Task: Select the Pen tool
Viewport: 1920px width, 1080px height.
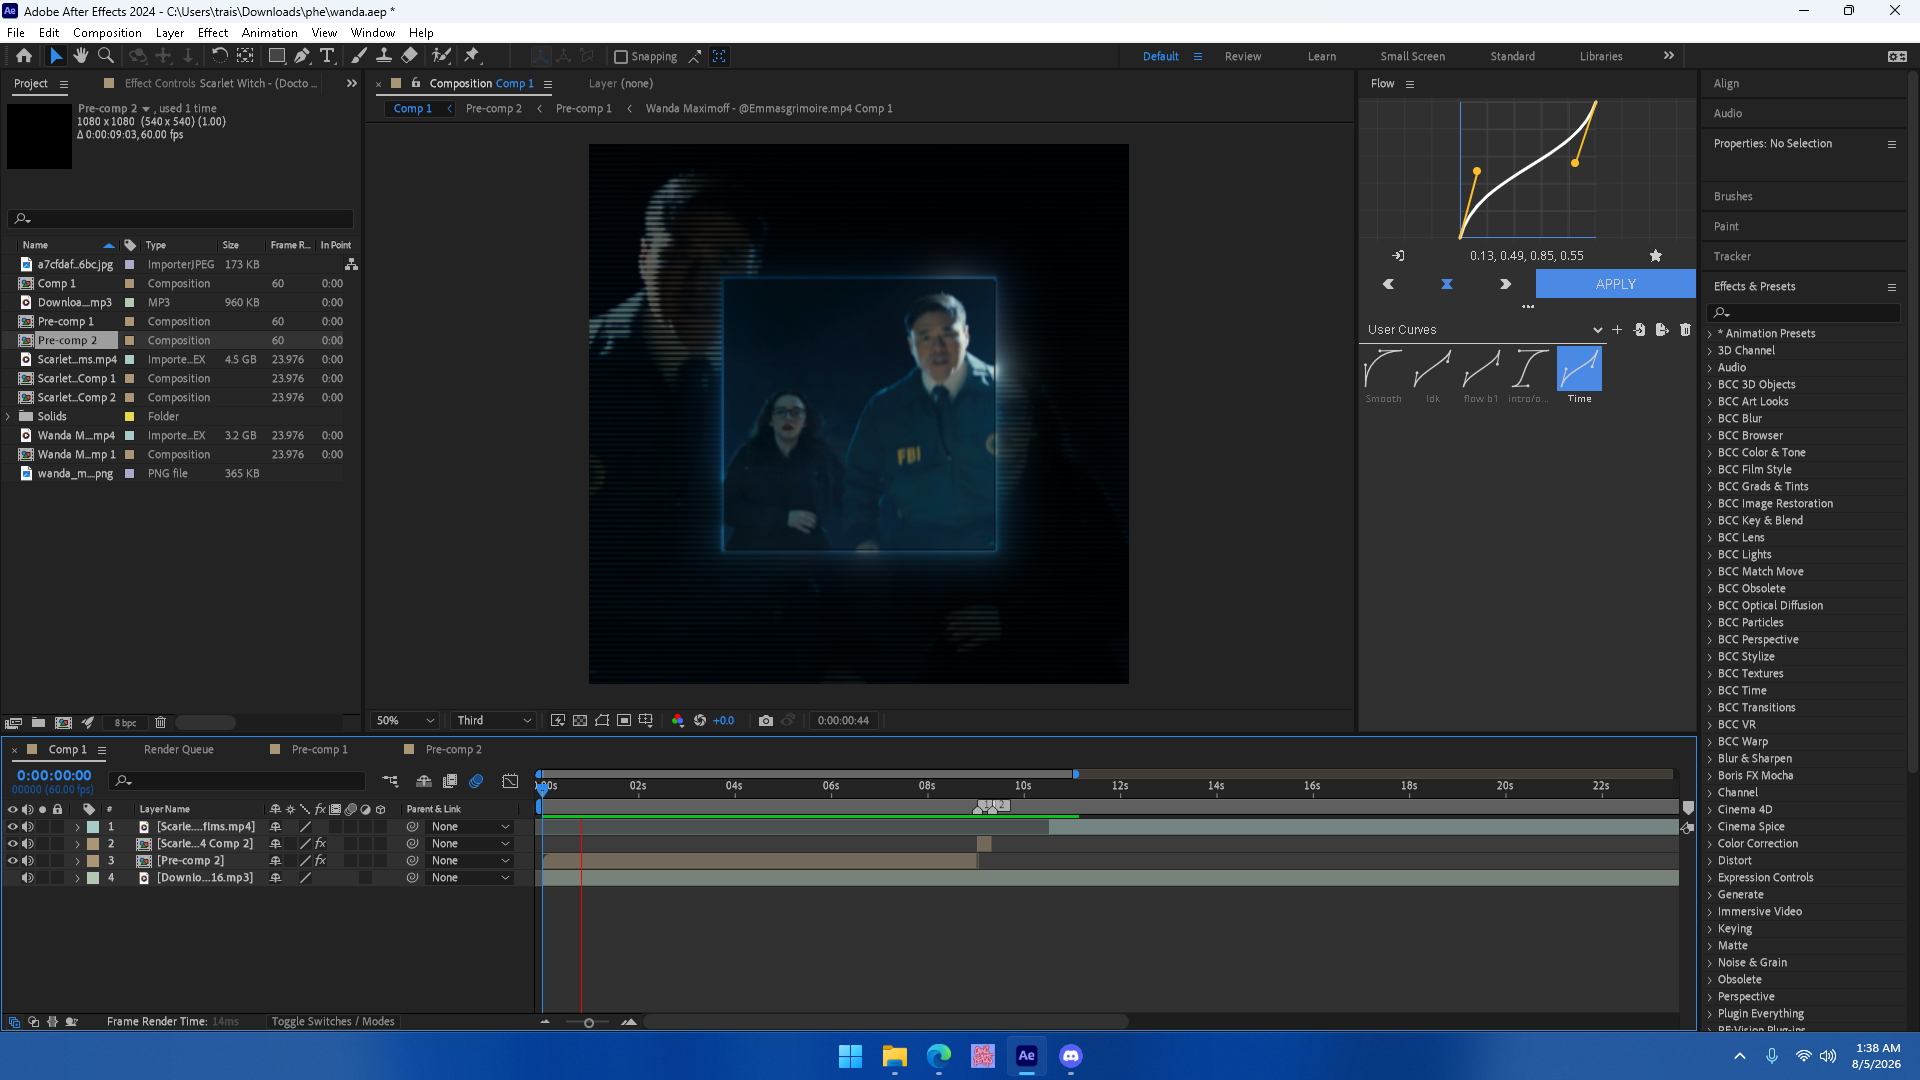Action: (302, 56)
